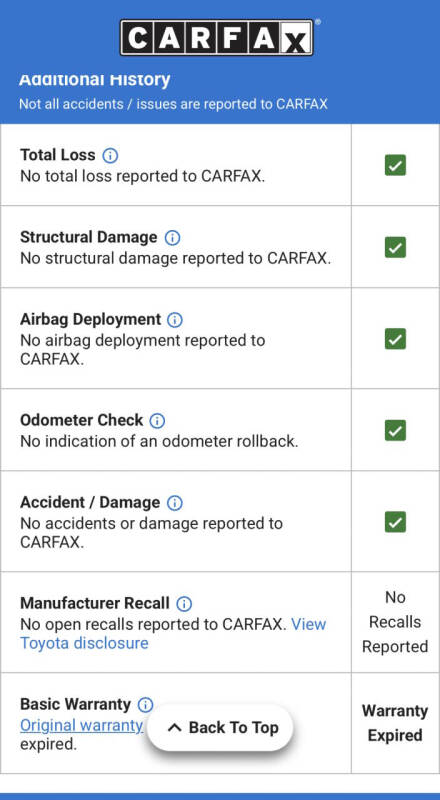Tap the Airbag Deployment info icon

[175, 320]
